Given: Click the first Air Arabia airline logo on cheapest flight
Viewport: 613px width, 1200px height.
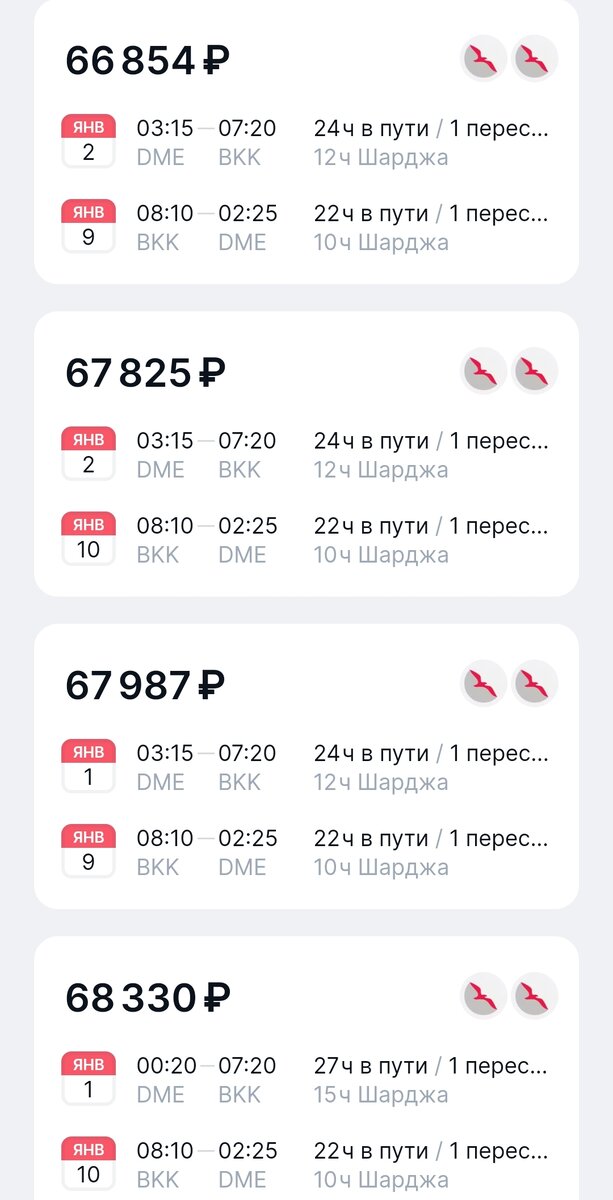Looking at the screenshot, I should click(x=483, y=59).
